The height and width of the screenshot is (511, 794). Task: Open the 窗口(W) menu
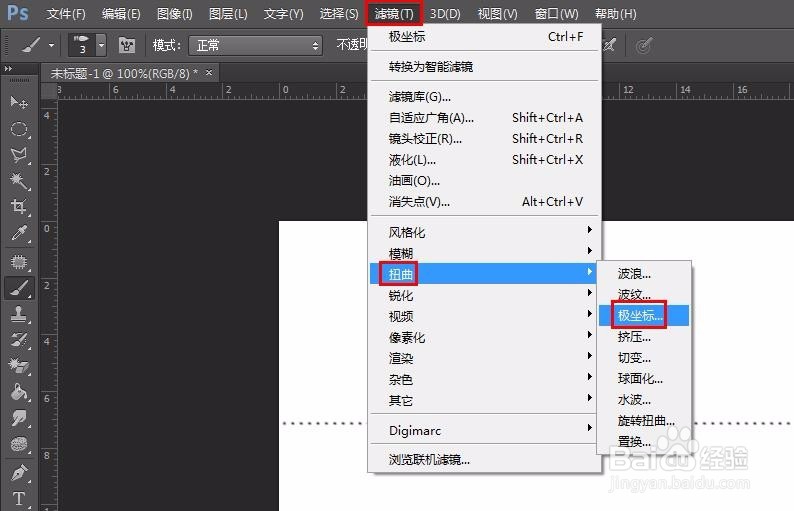coord(557,14)
